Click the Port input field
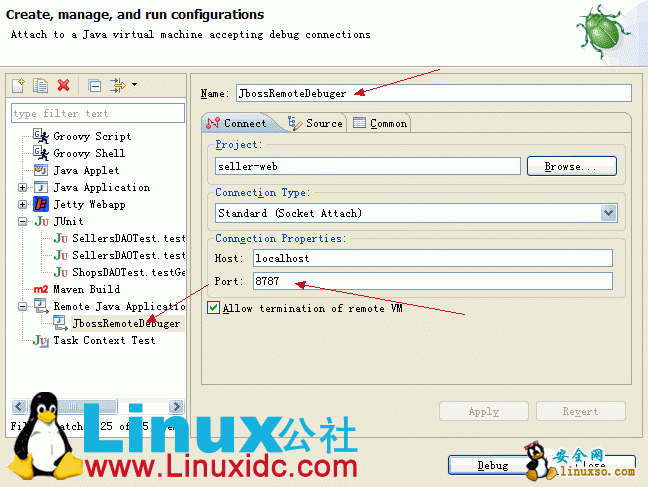This screenshot has width=648, height=487. (431, 281)
